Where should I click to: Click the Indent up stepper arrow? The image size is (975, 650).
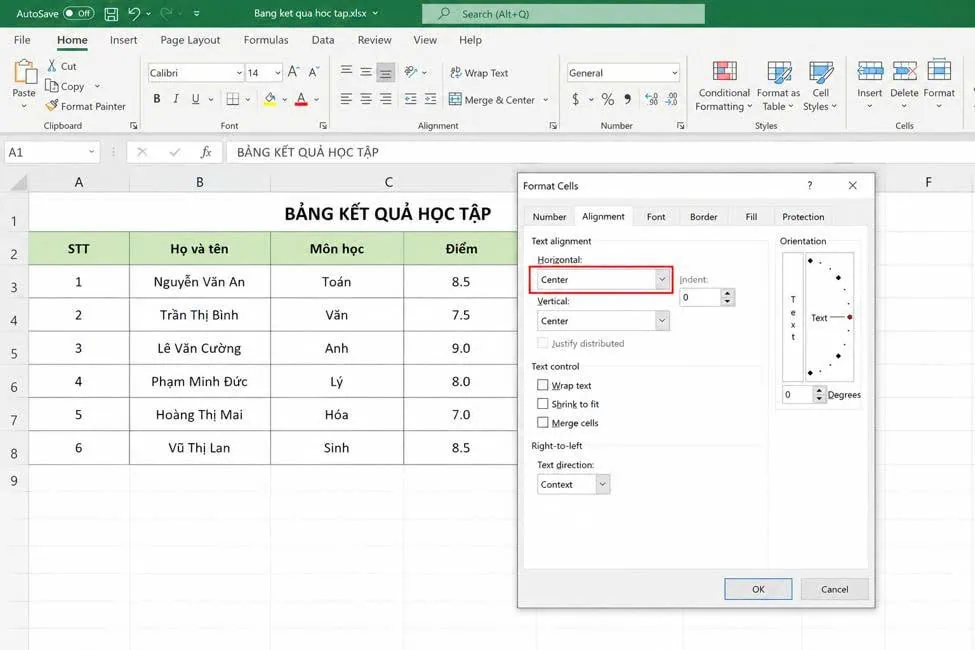[x=728, y=293]
